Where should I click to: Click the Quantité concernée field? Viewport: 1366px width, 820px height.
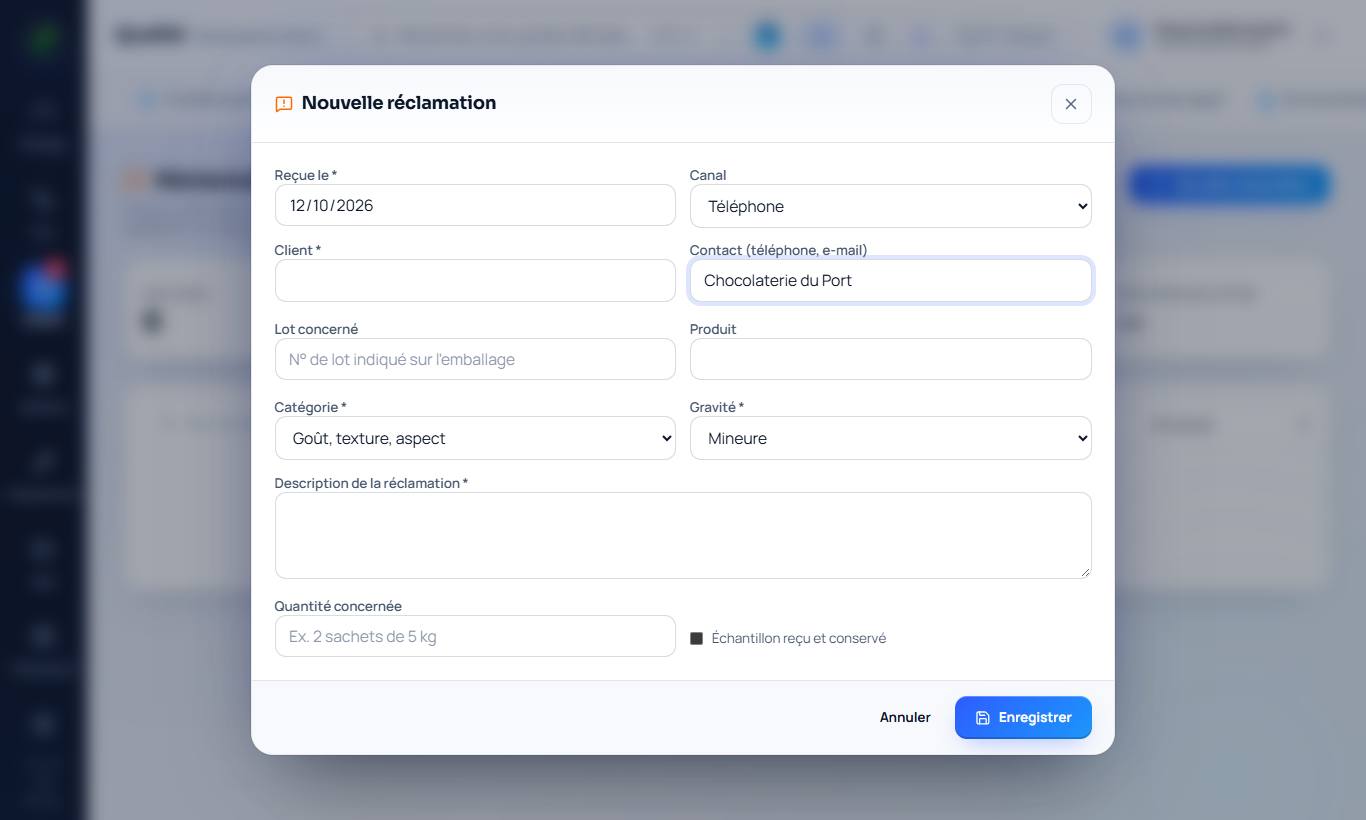[475, 636]
